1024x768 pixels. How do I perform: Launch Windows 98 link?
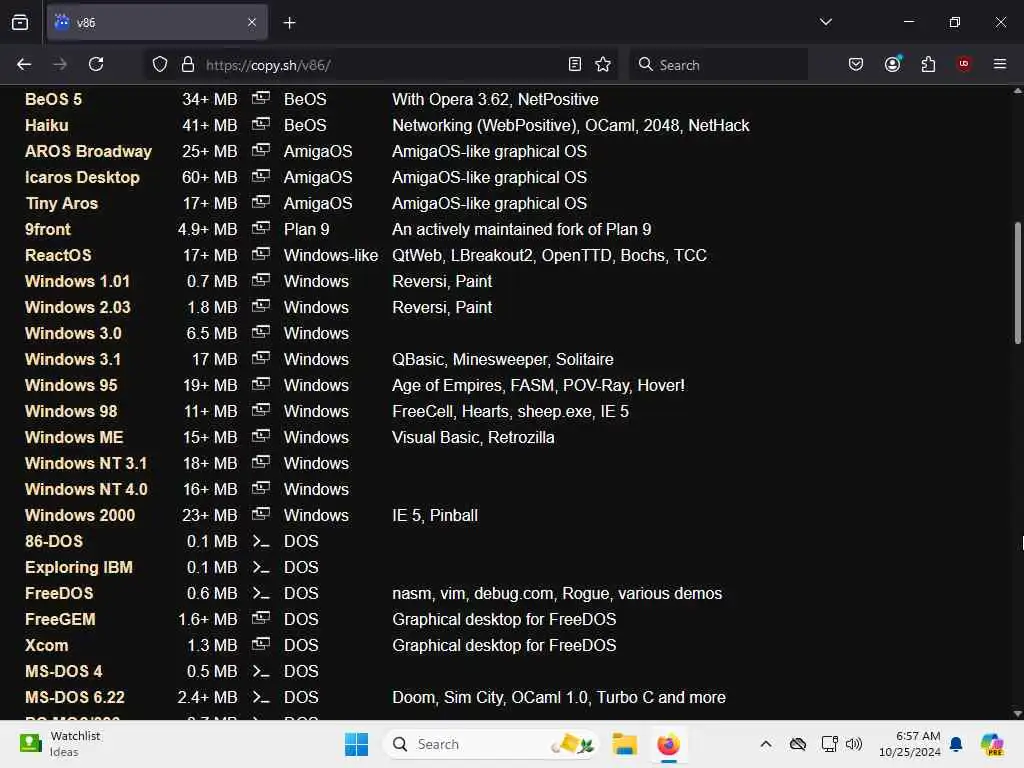tap(71, 411)
